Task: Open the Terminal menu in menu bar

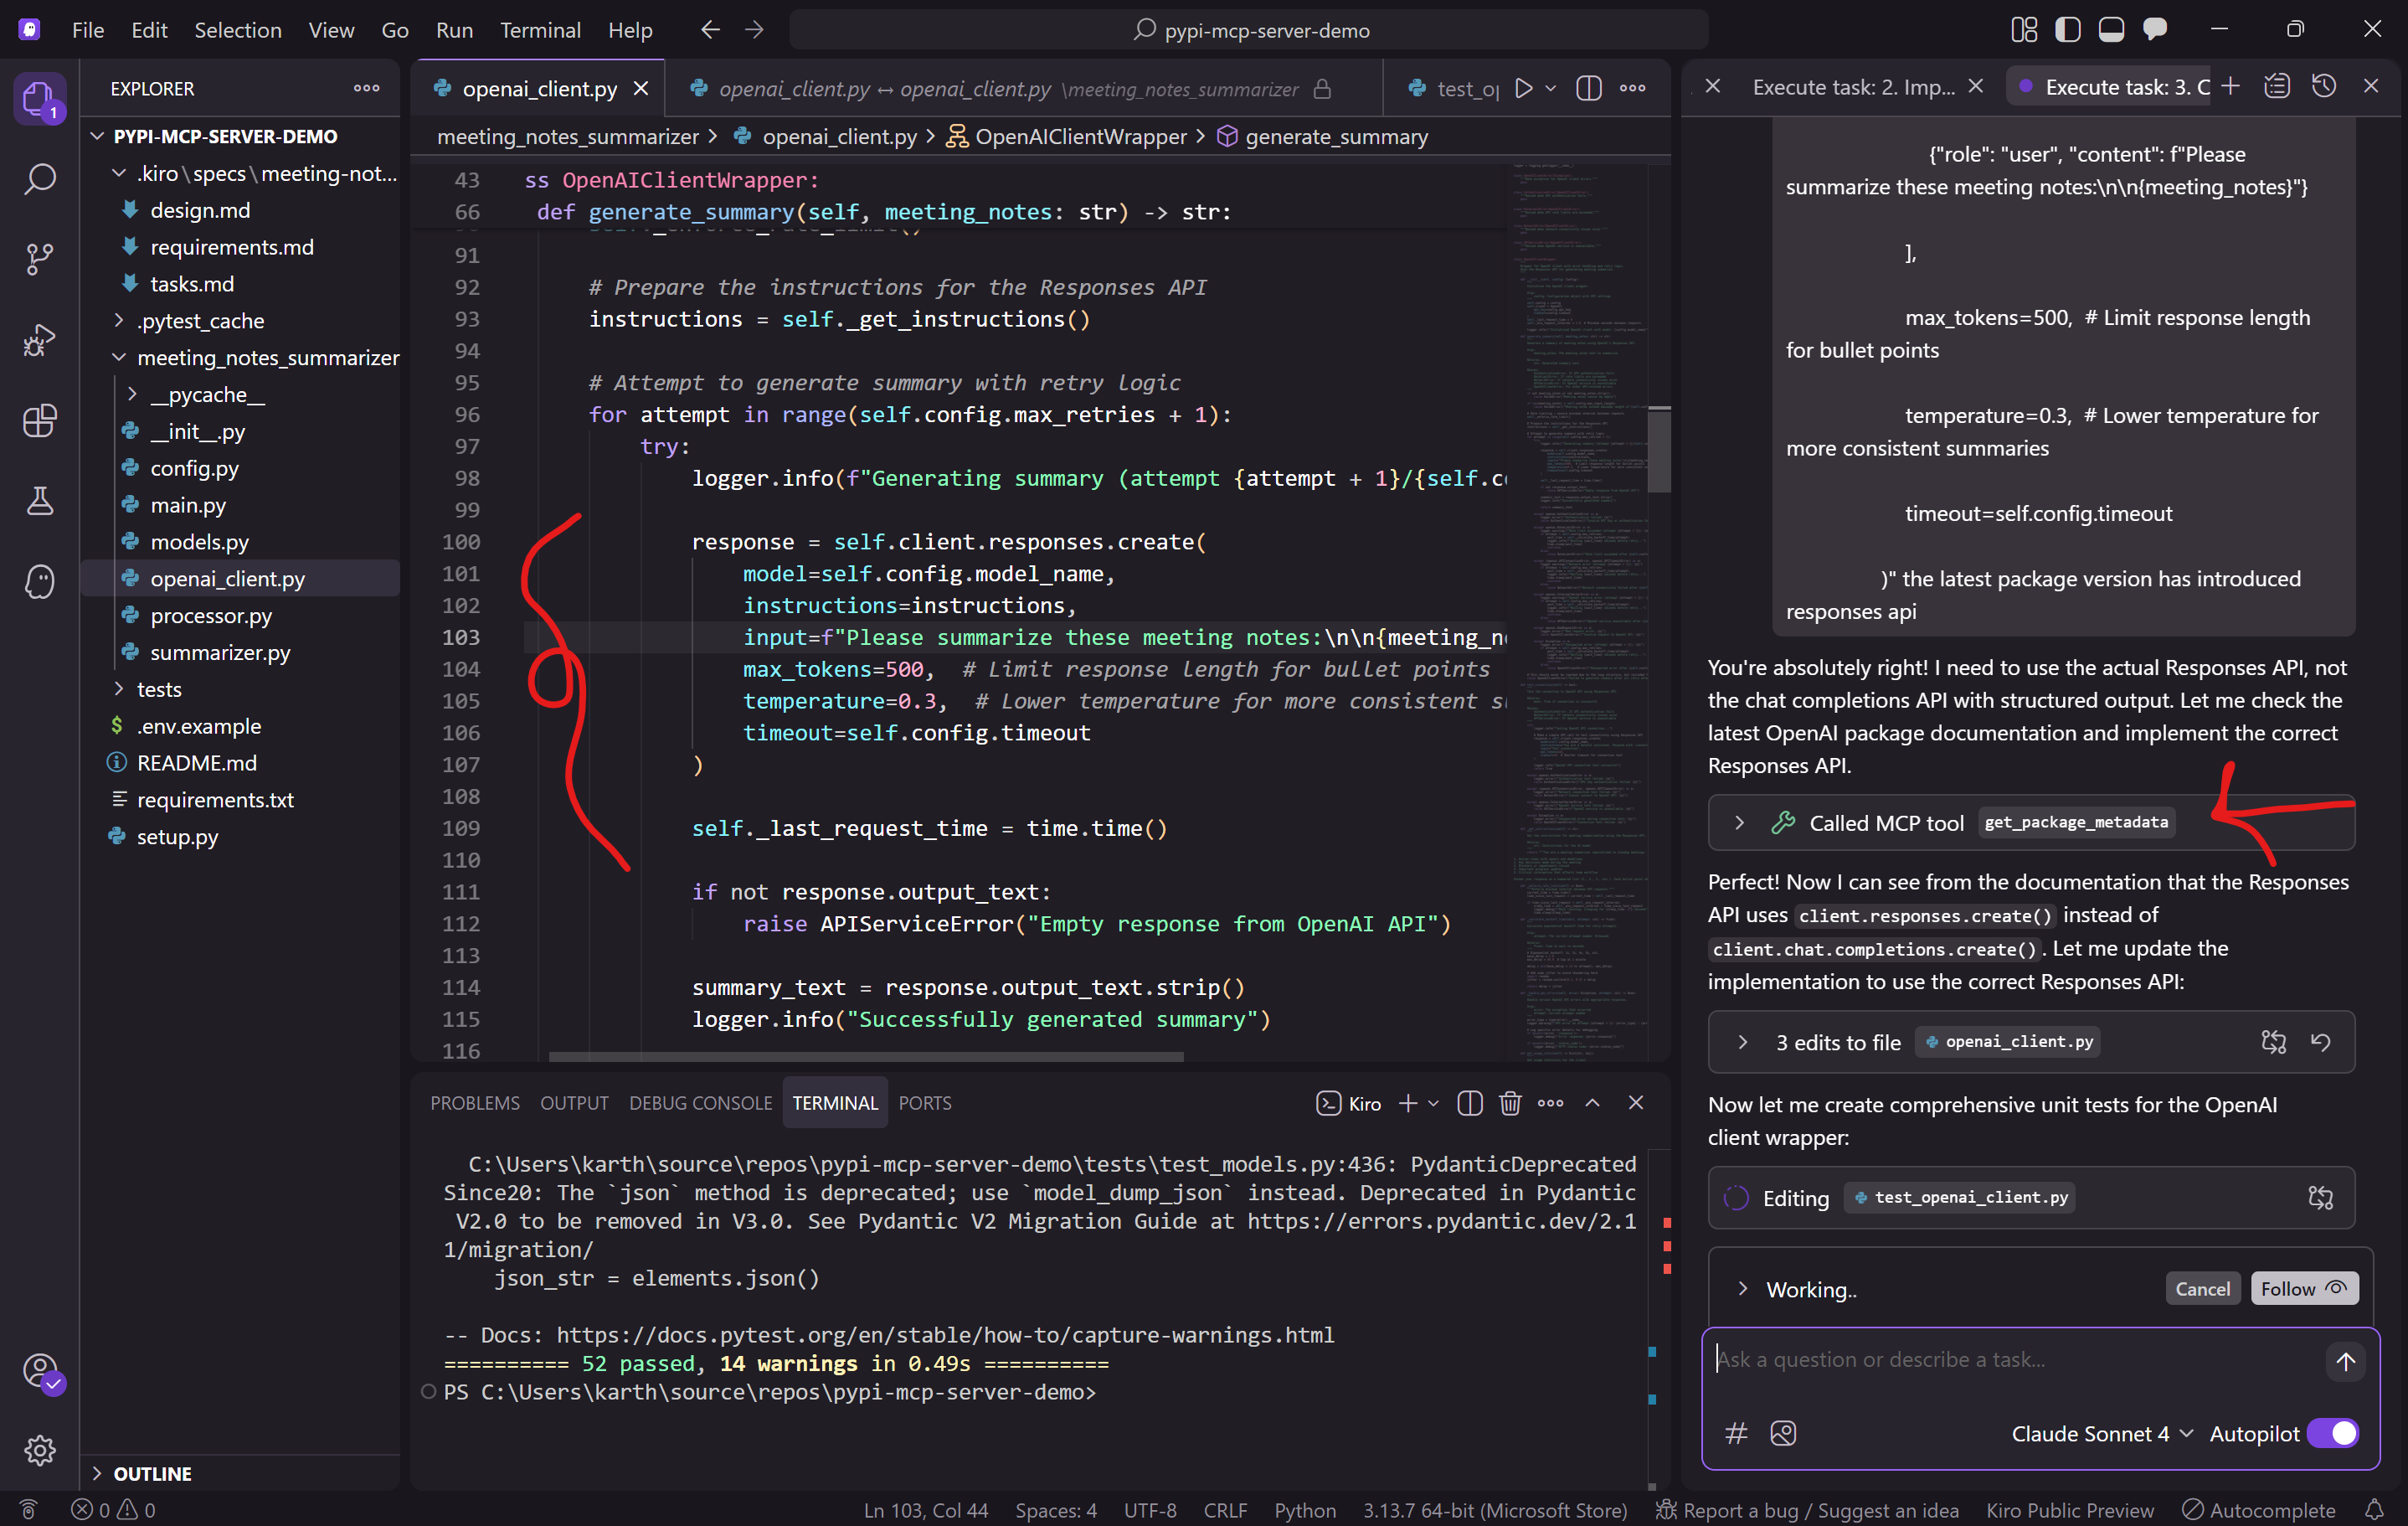Action: click(540, 30)
